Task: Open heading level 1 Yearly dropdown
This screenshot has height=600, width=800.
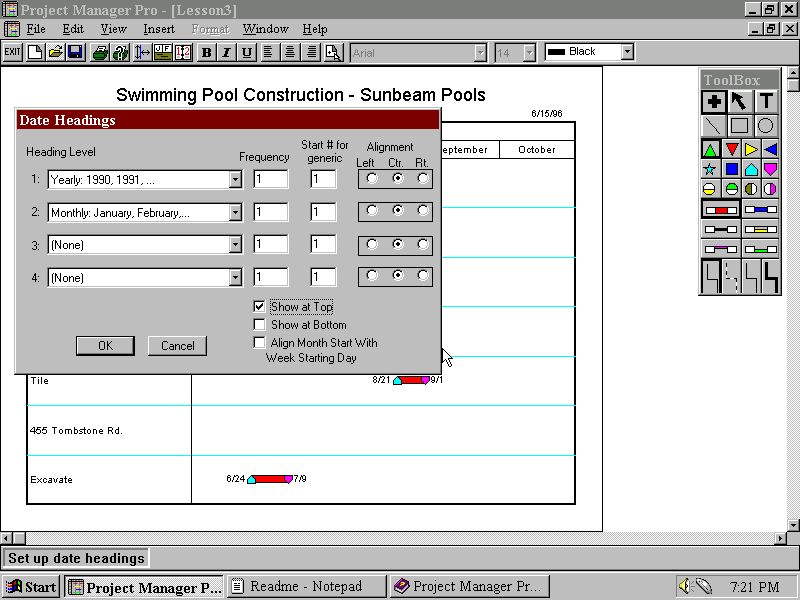Action: click(235, 180)
